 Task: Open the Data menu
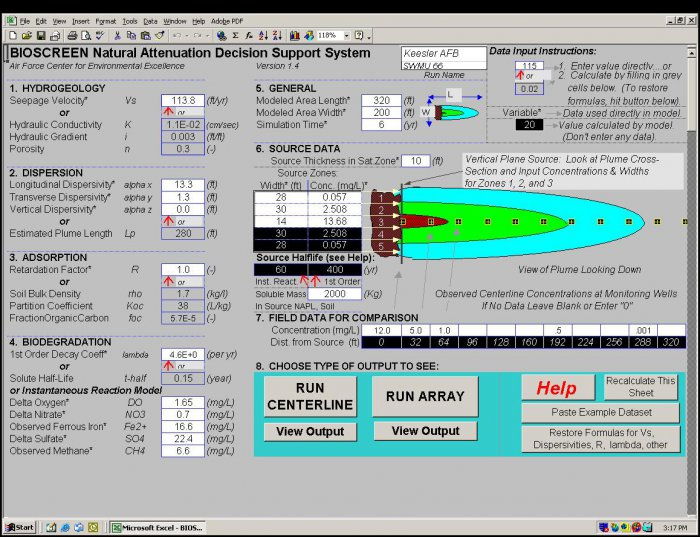[150, 21]
